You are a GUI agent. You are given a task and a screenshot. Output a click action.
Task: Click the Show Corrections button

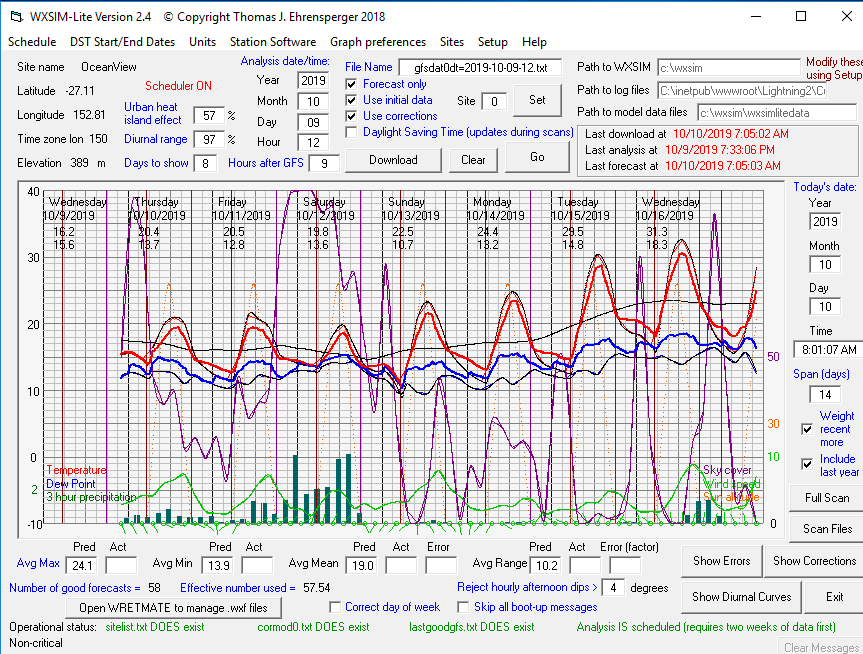click(x=814, y=561)
